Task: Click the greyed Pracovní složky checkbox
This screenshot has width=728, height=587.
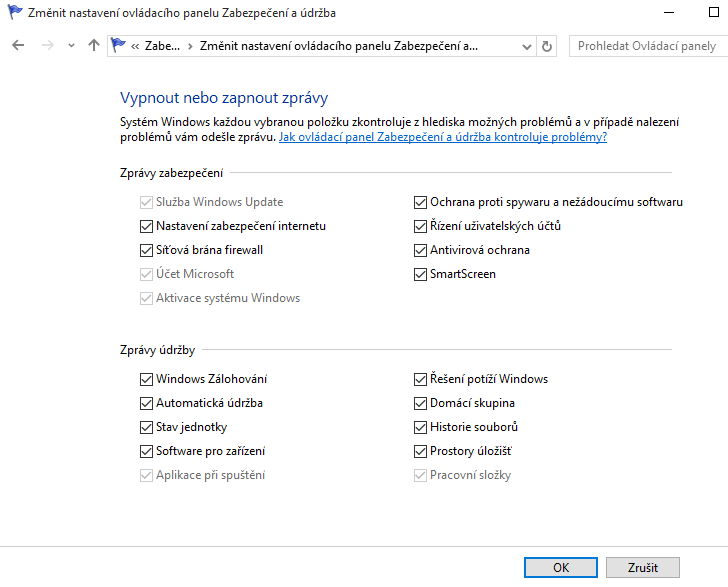Action: coord(420,476)
